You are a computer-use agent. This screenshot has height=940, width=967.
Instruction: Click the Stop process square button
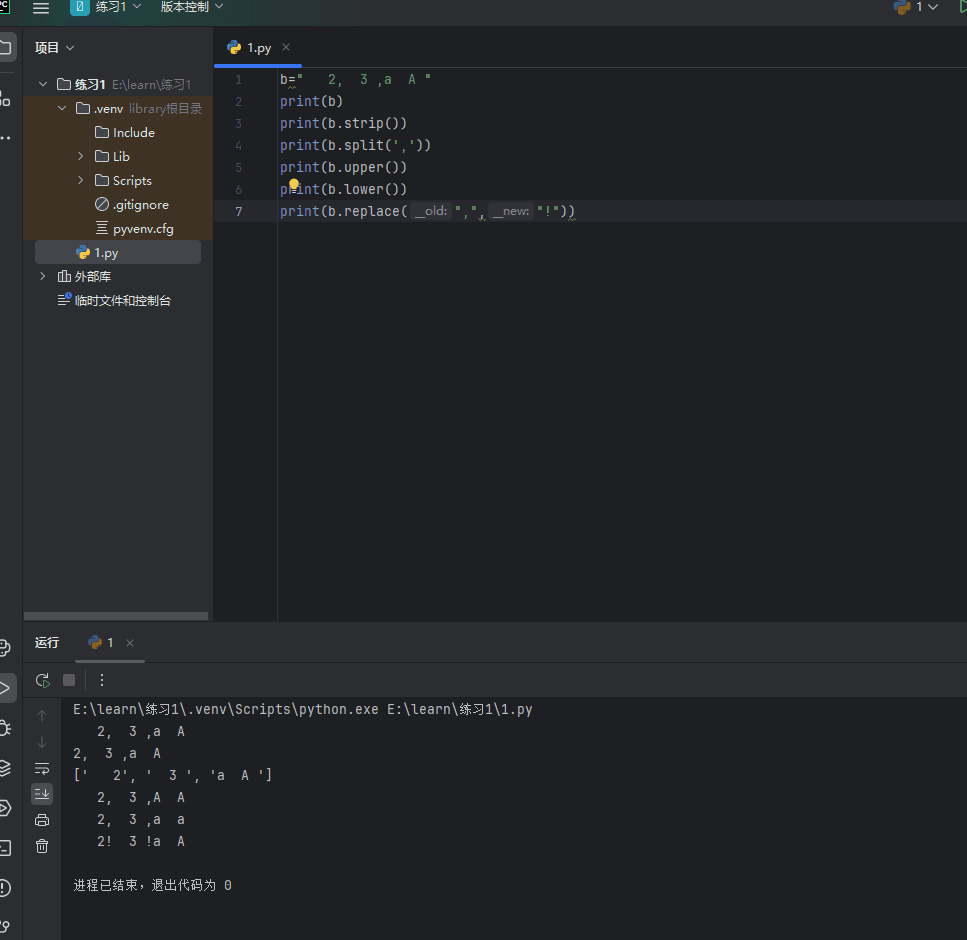pos(69,680)
